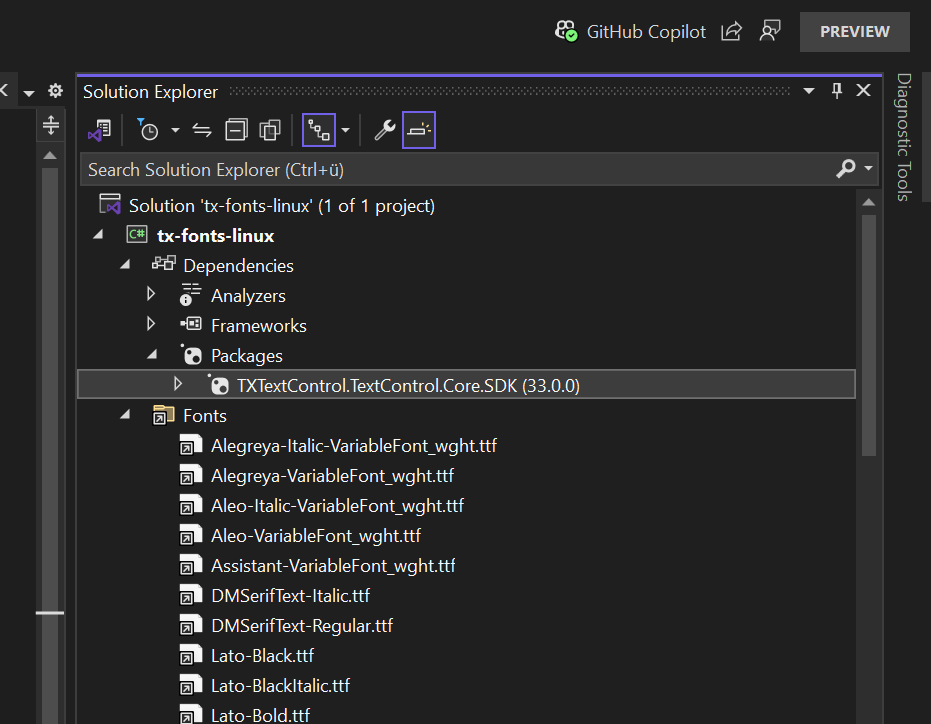
Task: Toggle the file nesting view button
Action: pyautogui.click(x=319, y=130)
